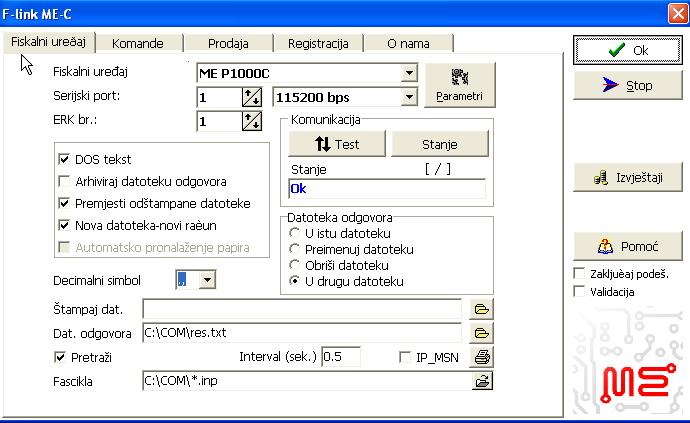
Task: Uncheck the DOS tekst checkbox
Action: [x=65, y=159]
